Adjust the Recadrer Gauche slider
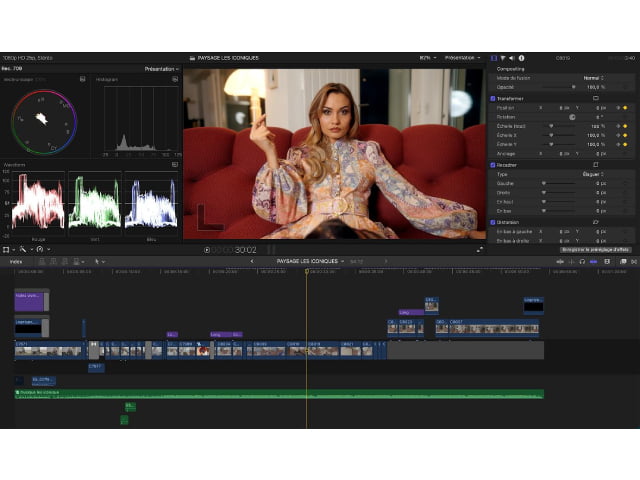The width and height of the screenshot is (640, 480). coord(559,183)
